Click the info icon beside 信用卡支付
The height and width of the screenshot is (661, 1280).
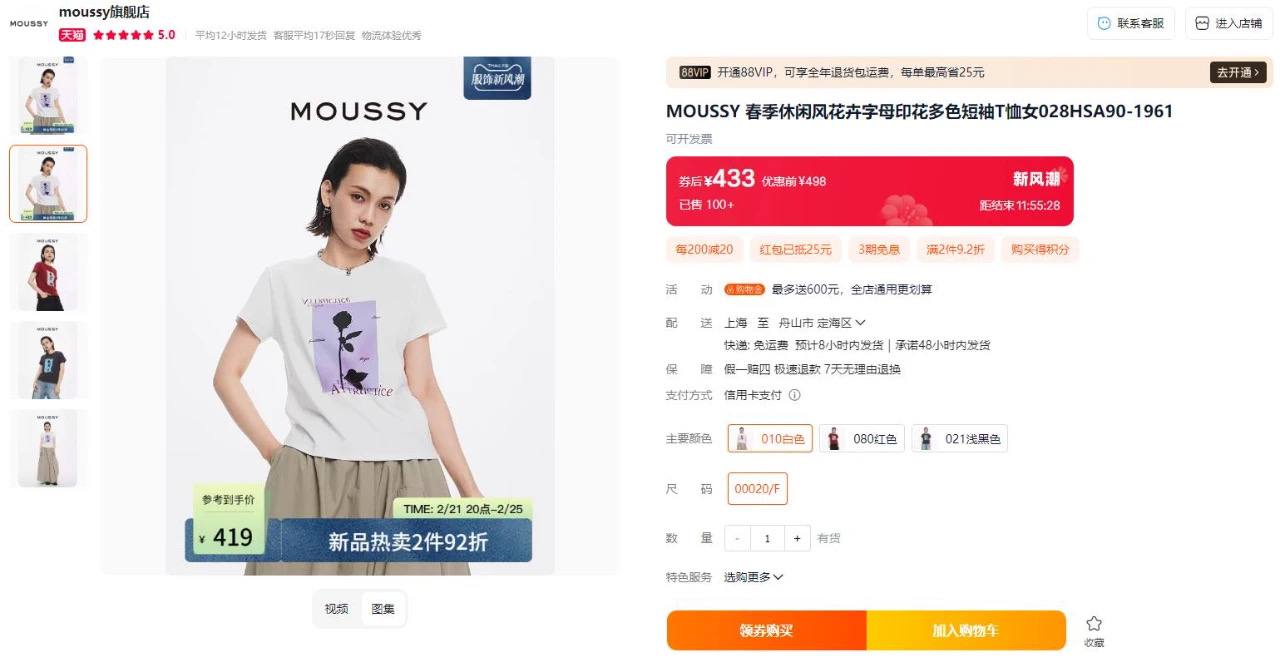coord(795,395)
